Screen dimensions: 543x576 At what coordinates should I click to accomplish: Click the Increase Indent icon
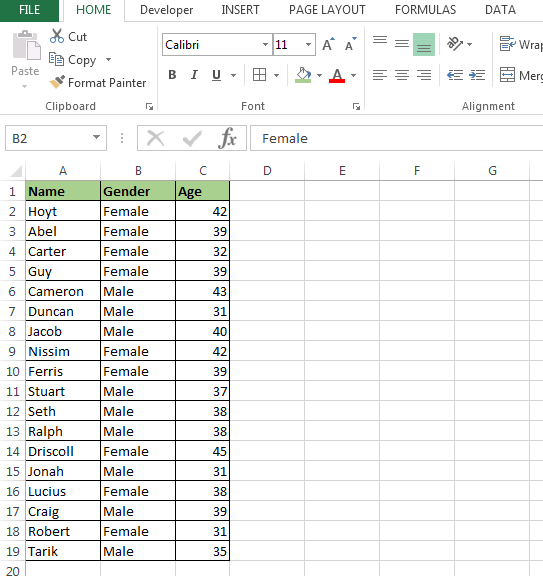[x=477, y=75]
